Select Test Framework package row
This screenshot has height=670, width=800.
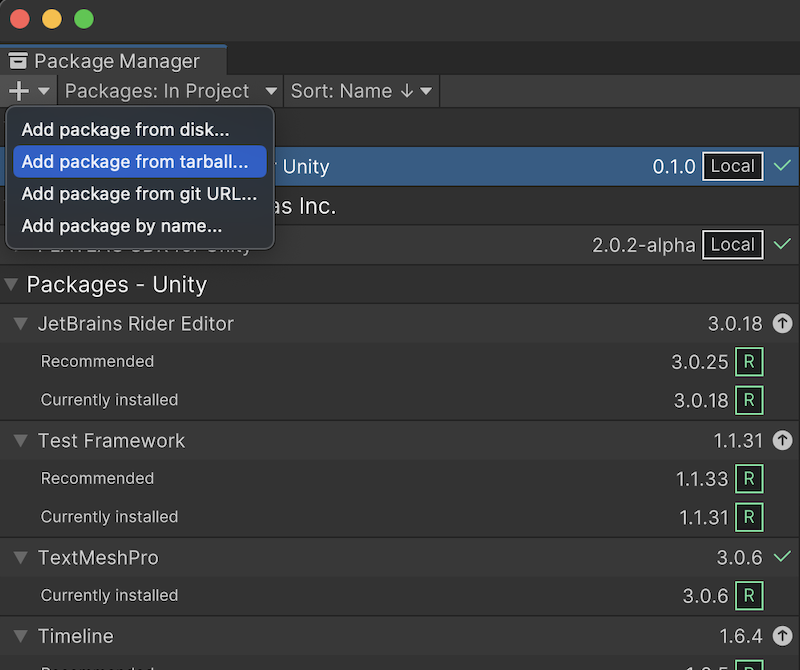click(x=400, y=440)
